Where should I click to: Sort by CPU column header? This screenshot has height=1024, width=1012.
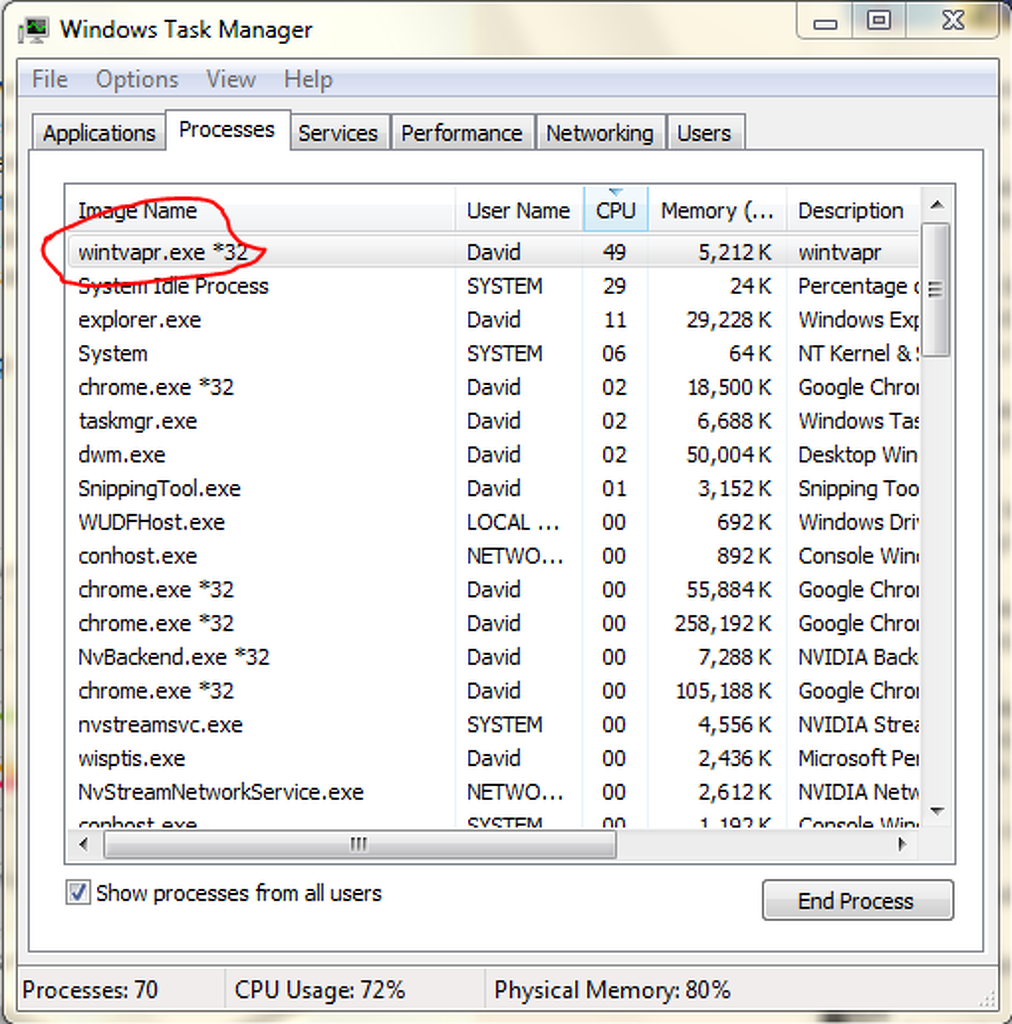[x=616, y=210]
